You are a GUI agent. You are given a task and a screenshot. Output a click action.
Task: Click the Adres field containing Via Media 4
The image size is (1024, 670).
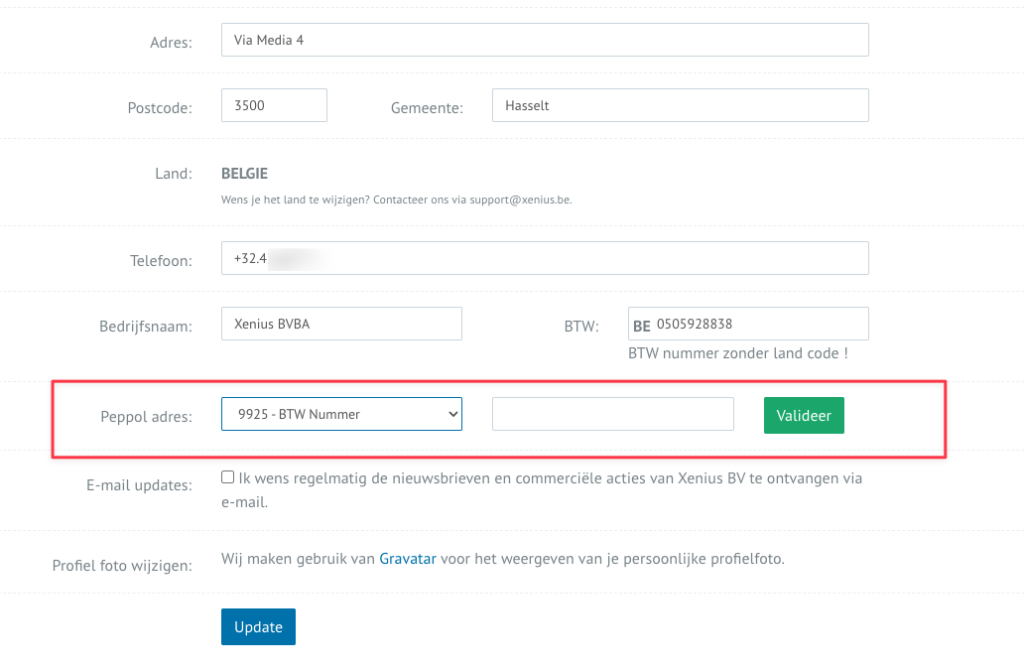544,40
